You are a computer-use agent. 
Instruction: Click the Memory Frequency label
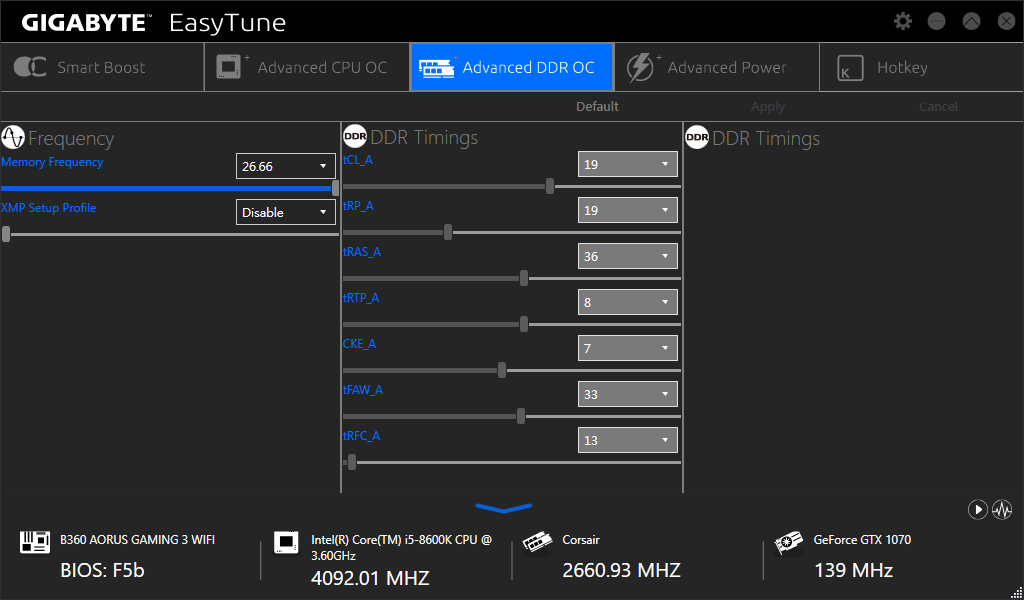pos(52,162)
